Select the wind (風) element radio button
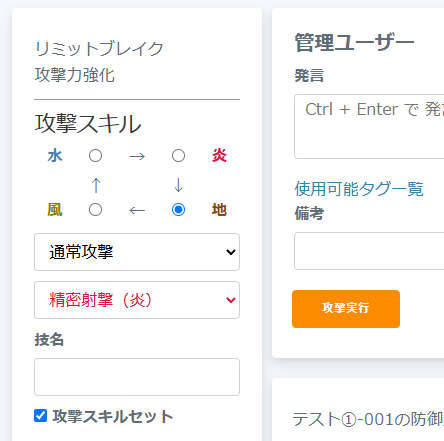The image size is (444, 441). pos(95,210)
